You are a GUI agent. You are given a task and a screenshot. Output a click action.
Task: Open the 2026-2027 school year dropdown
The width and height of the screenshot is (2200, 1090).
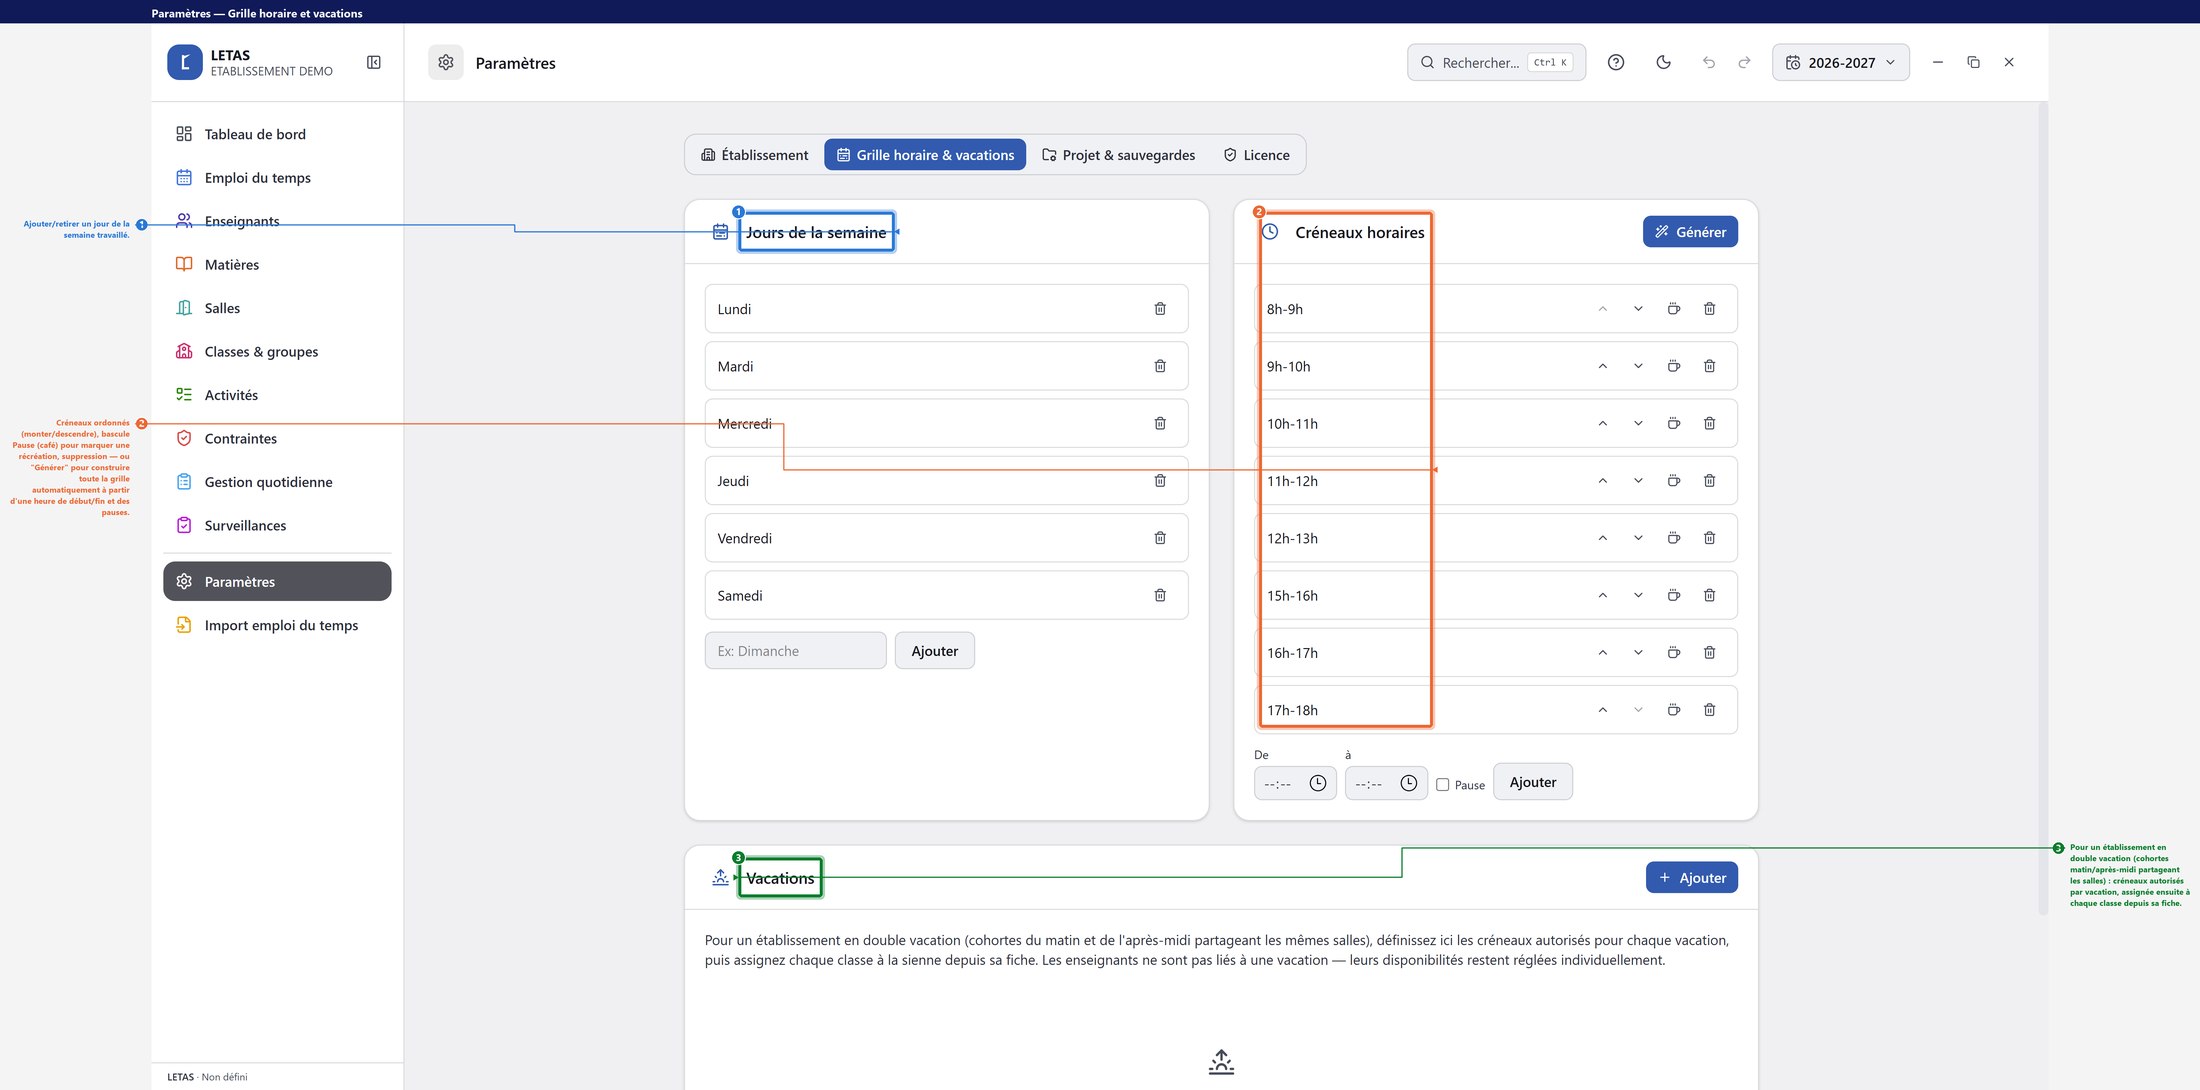[x=1841, y=62]
